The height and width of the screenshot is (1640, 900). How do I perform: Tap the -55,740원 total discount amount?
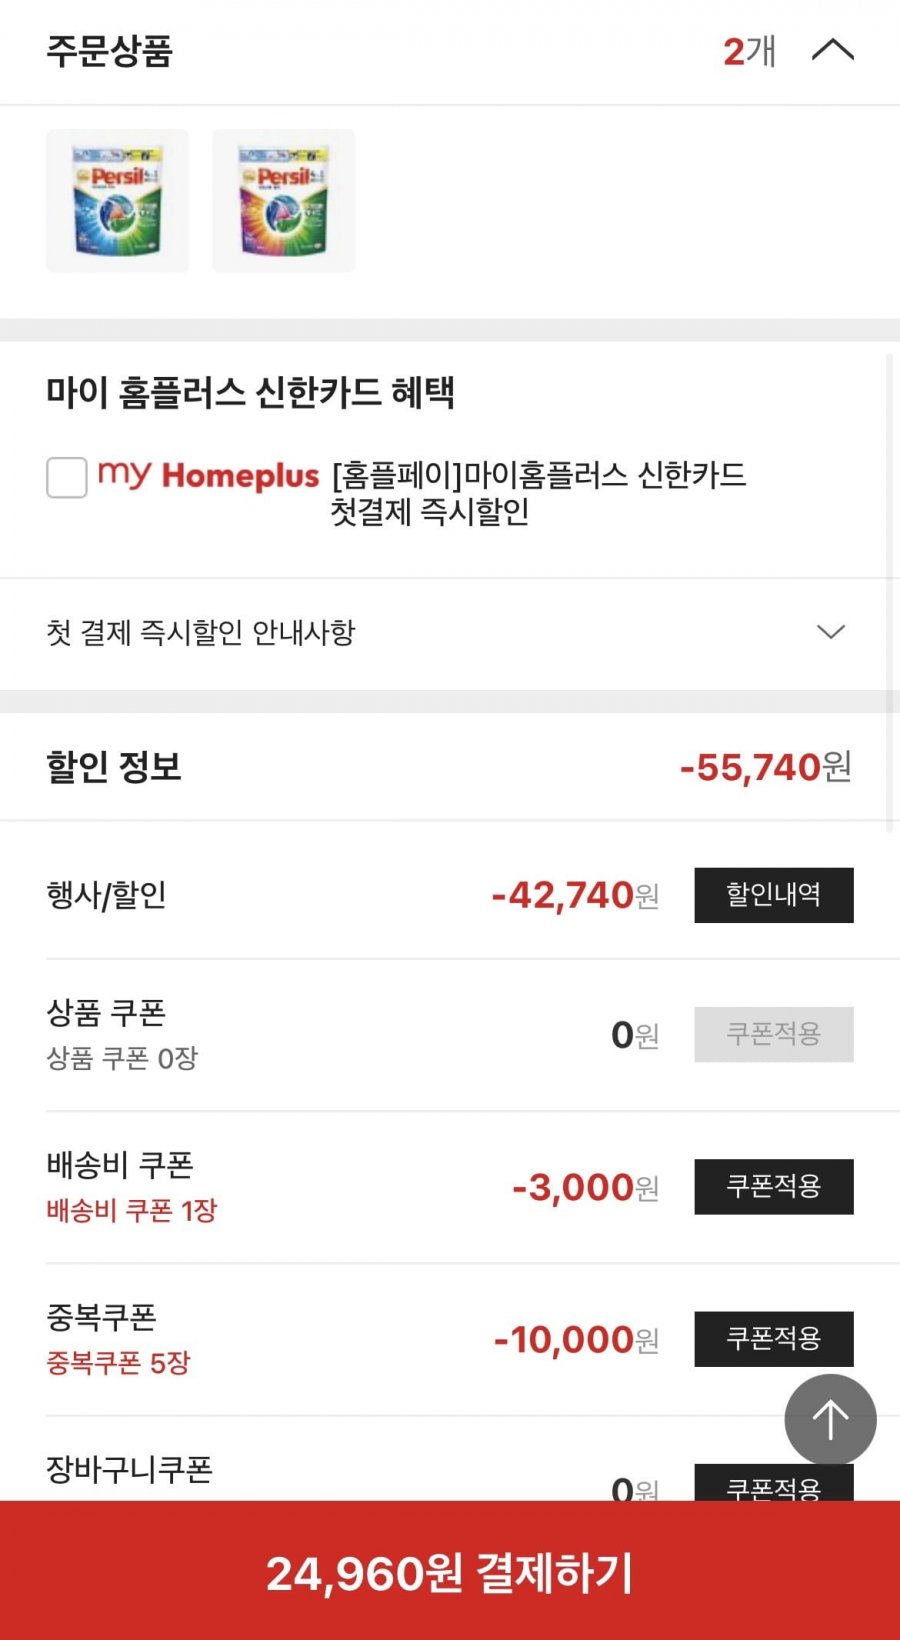[765, 767]
